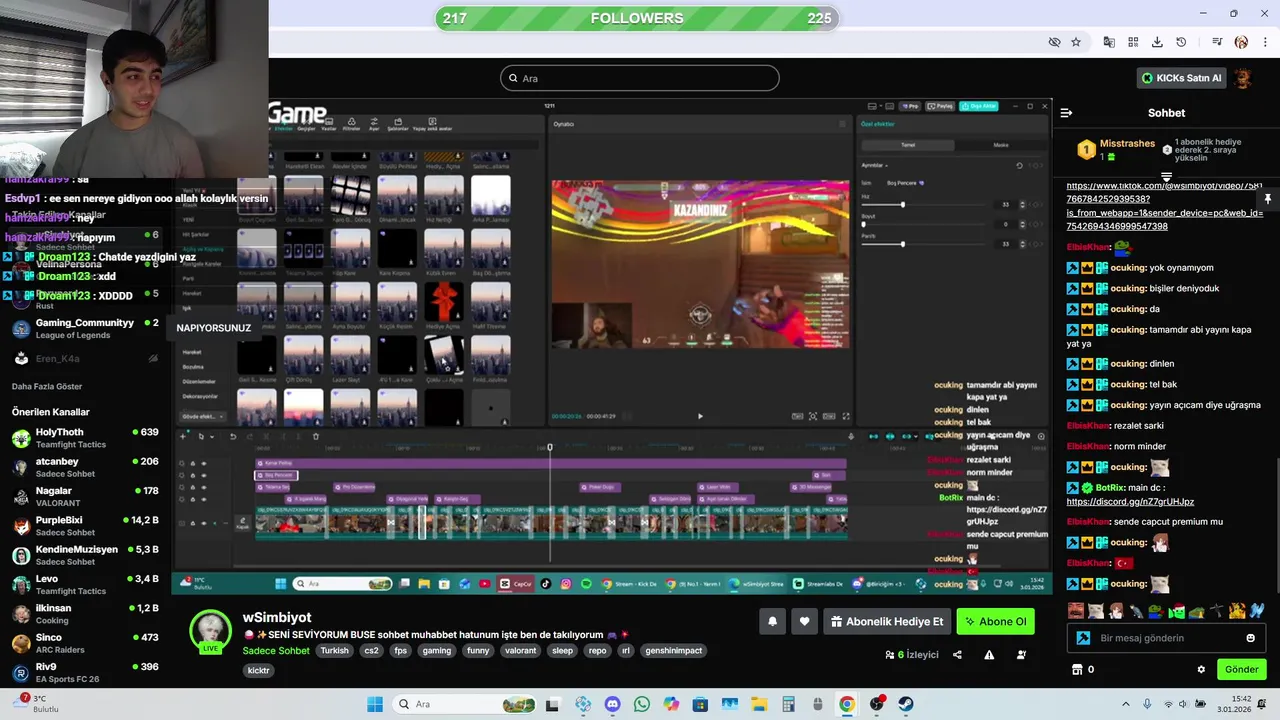Screen dimensions: 1280x720
Task: Click the wSimbiyot channel name
Action: tap(277, 618)
